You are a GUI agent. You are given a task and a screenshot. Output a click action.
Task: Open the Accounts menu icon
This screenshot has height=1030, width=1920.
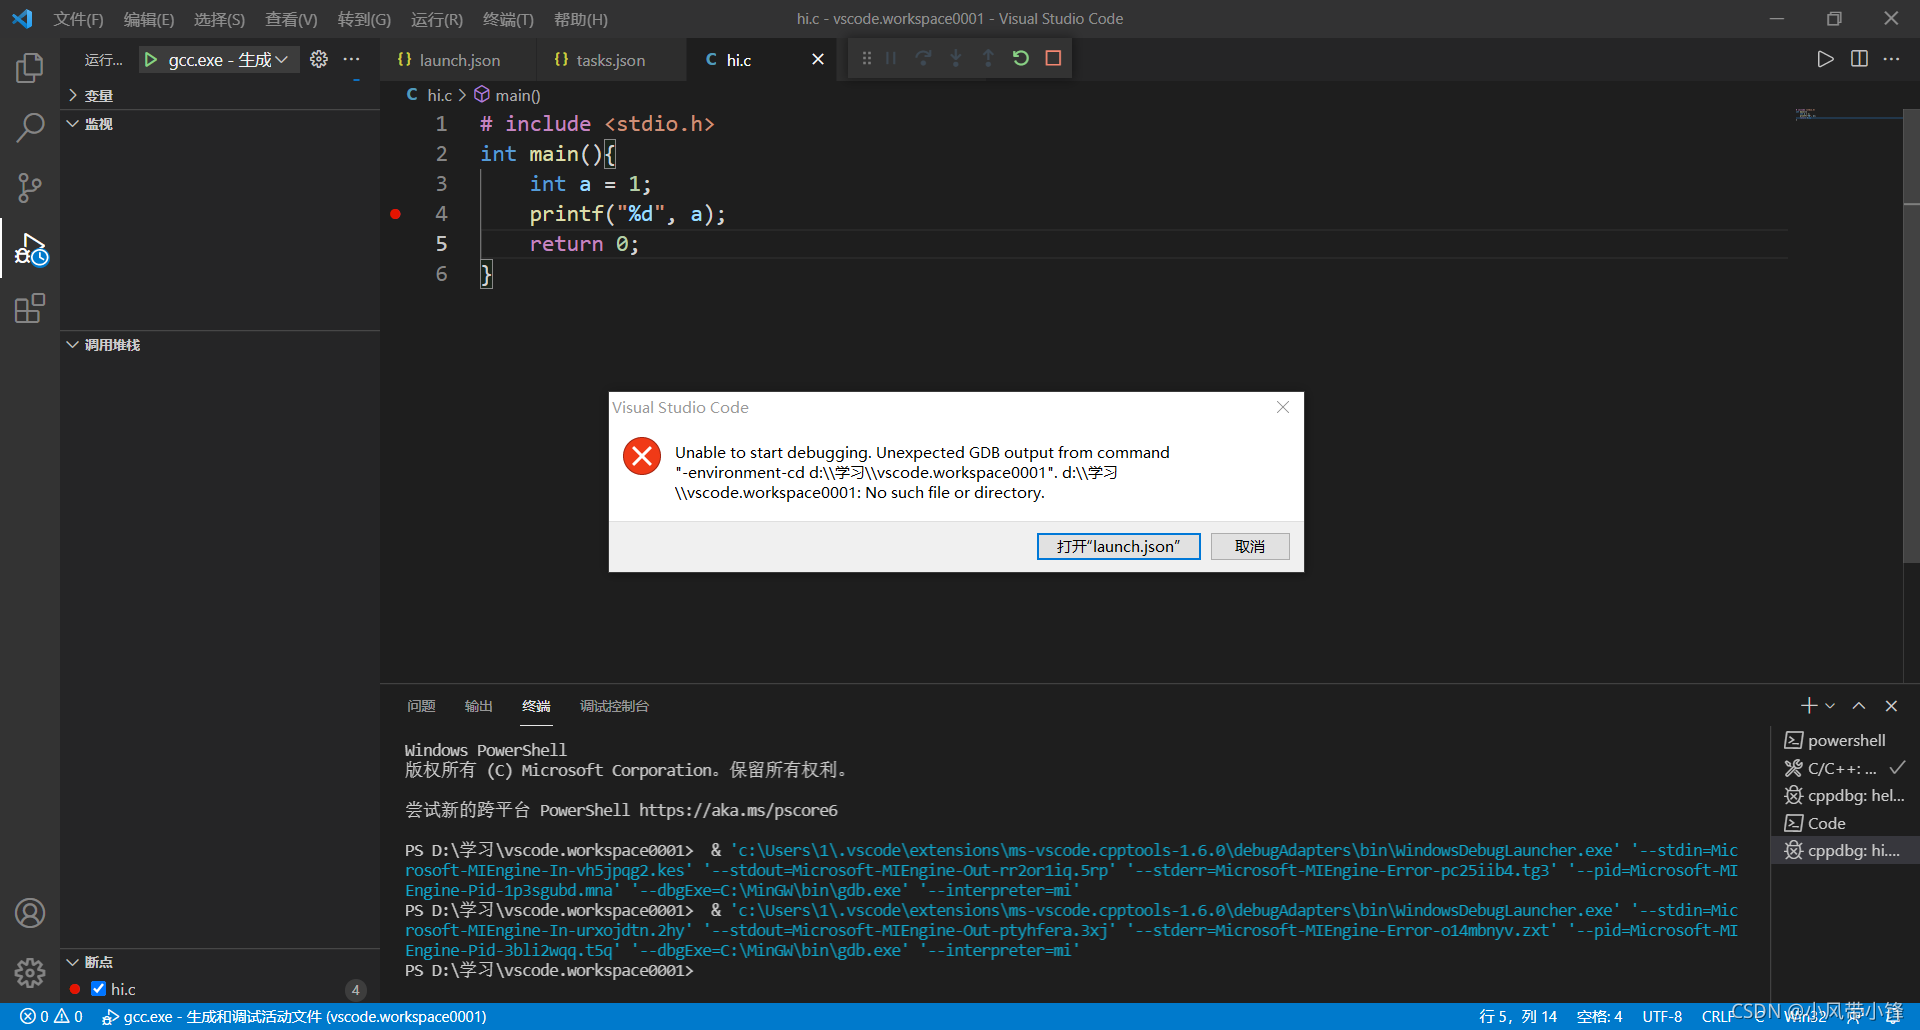[30, 913]
